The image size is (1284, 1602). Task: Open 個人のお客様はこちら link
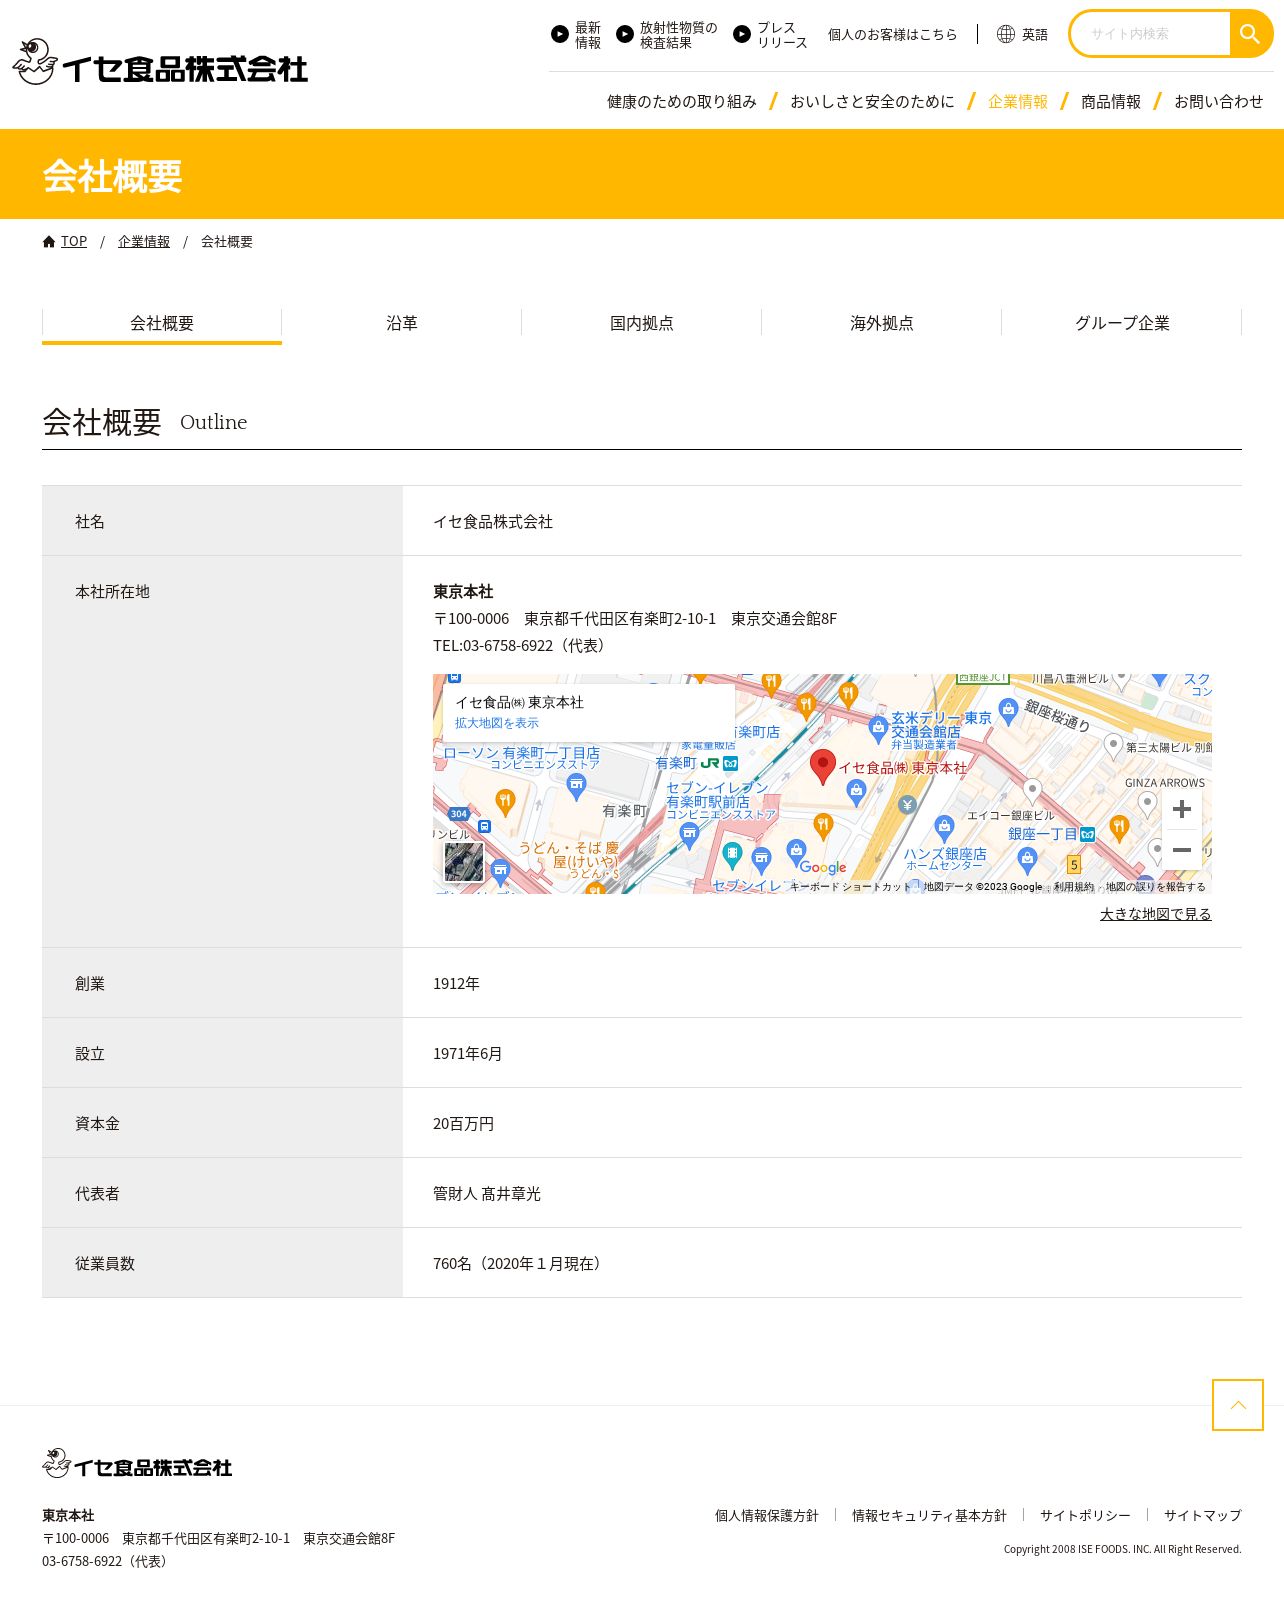point(892,34)
